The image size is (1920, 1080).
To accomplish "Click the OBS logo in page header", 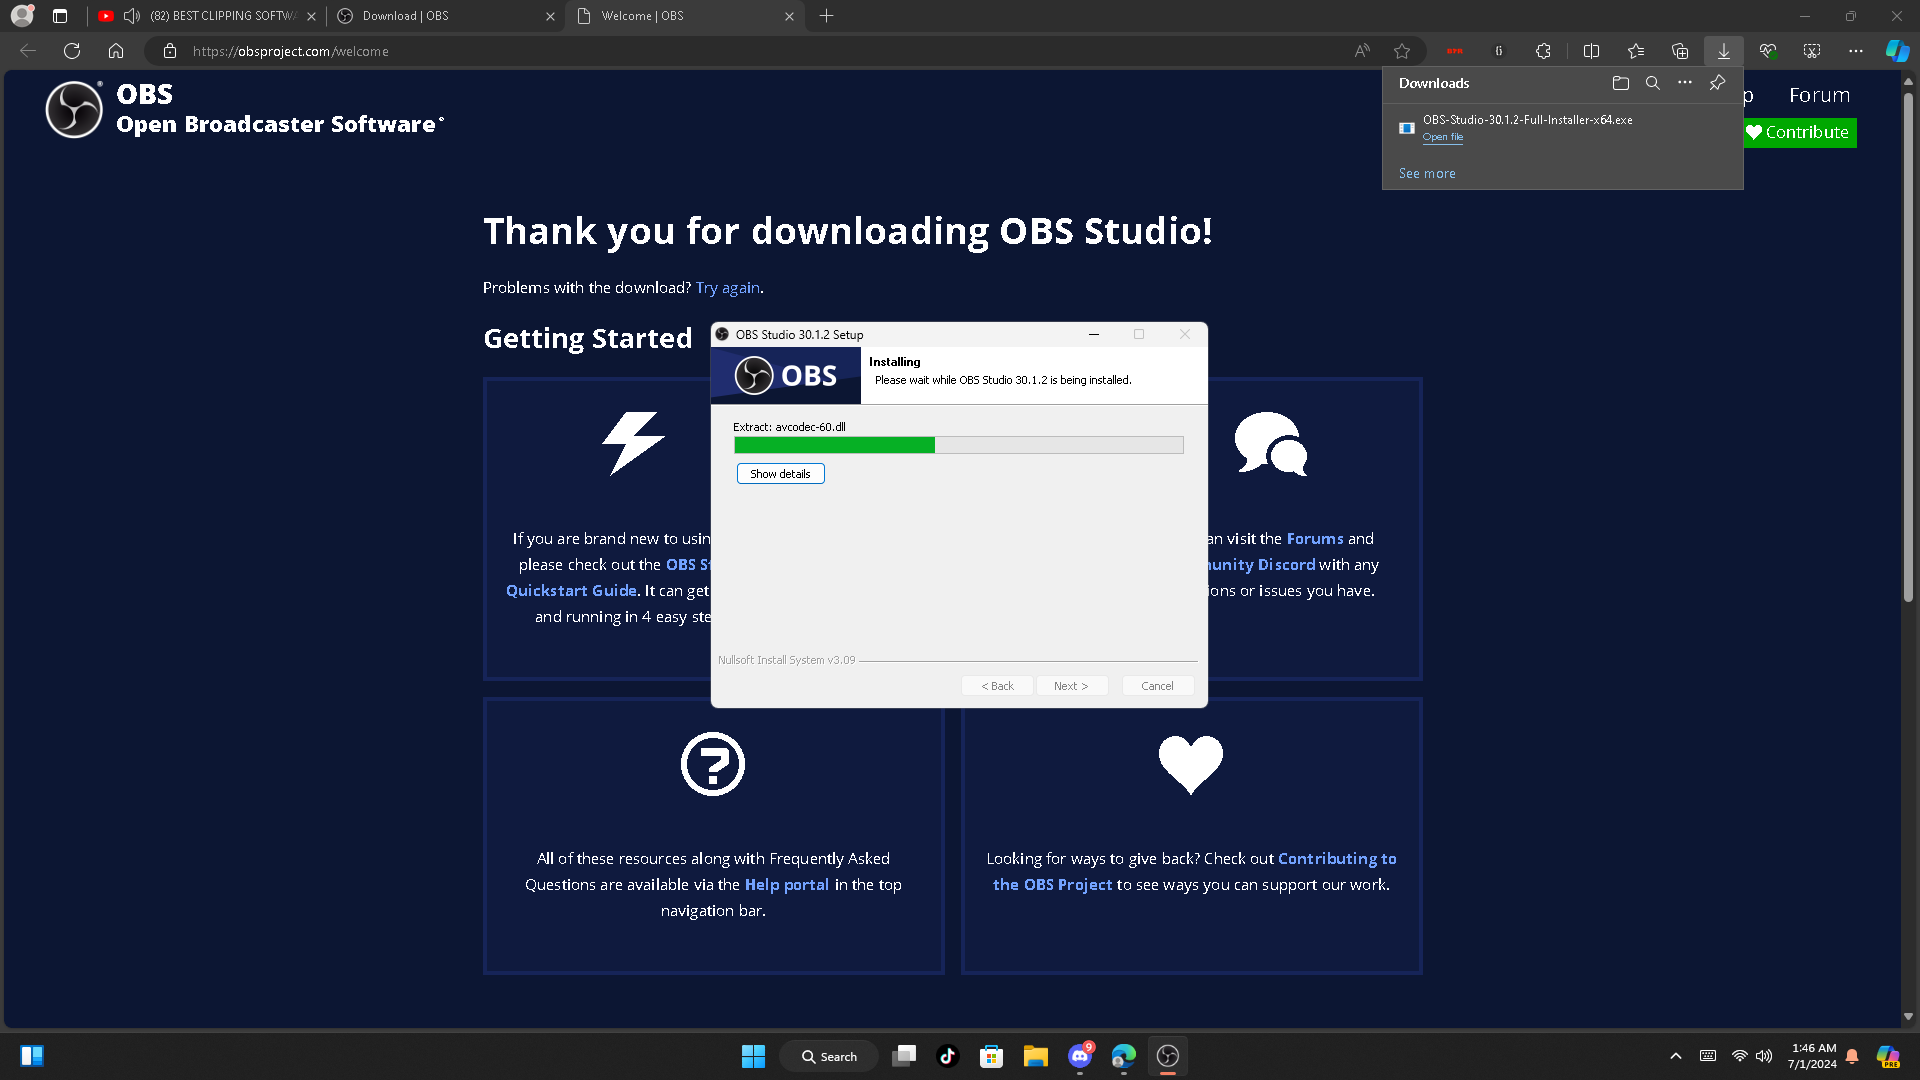I will pyautogui.click(x=74, y=109).
